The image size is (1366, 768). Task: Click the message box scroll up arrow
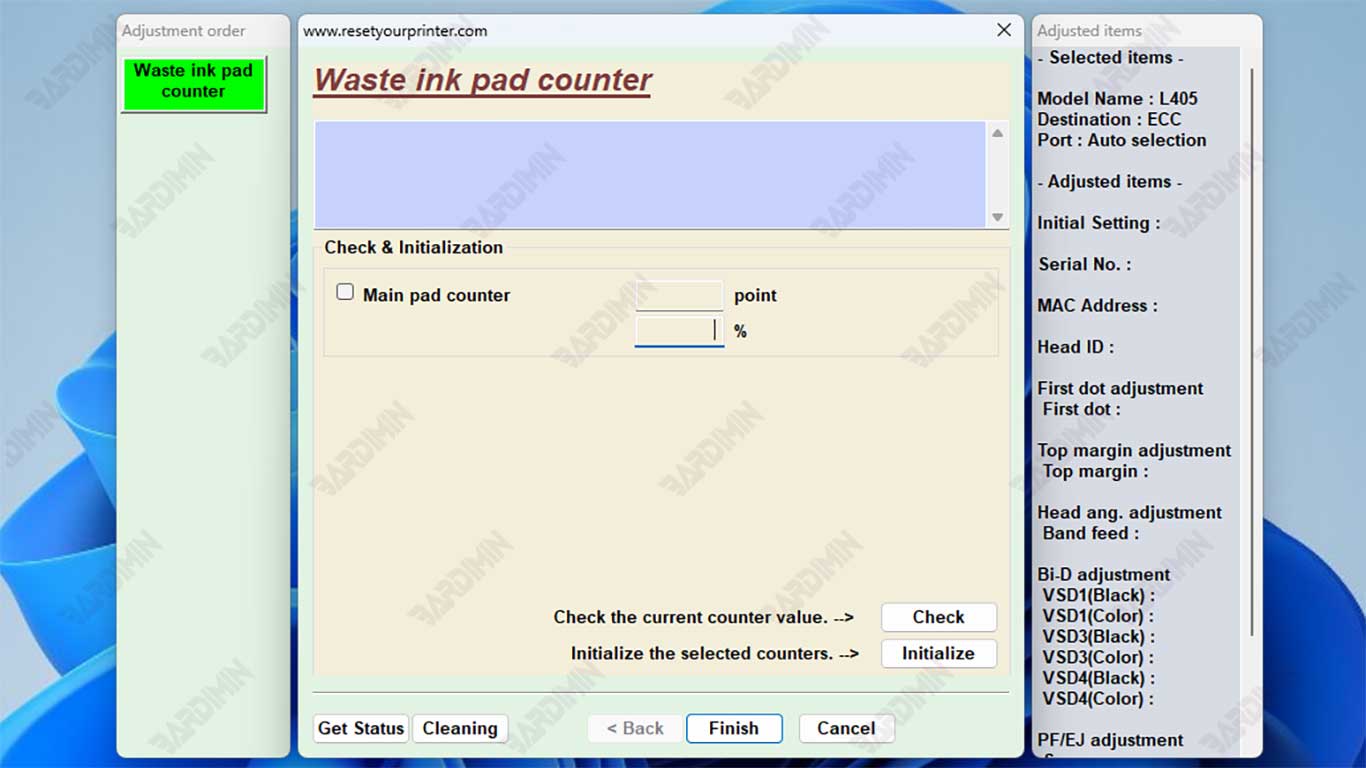coord(997,134)
